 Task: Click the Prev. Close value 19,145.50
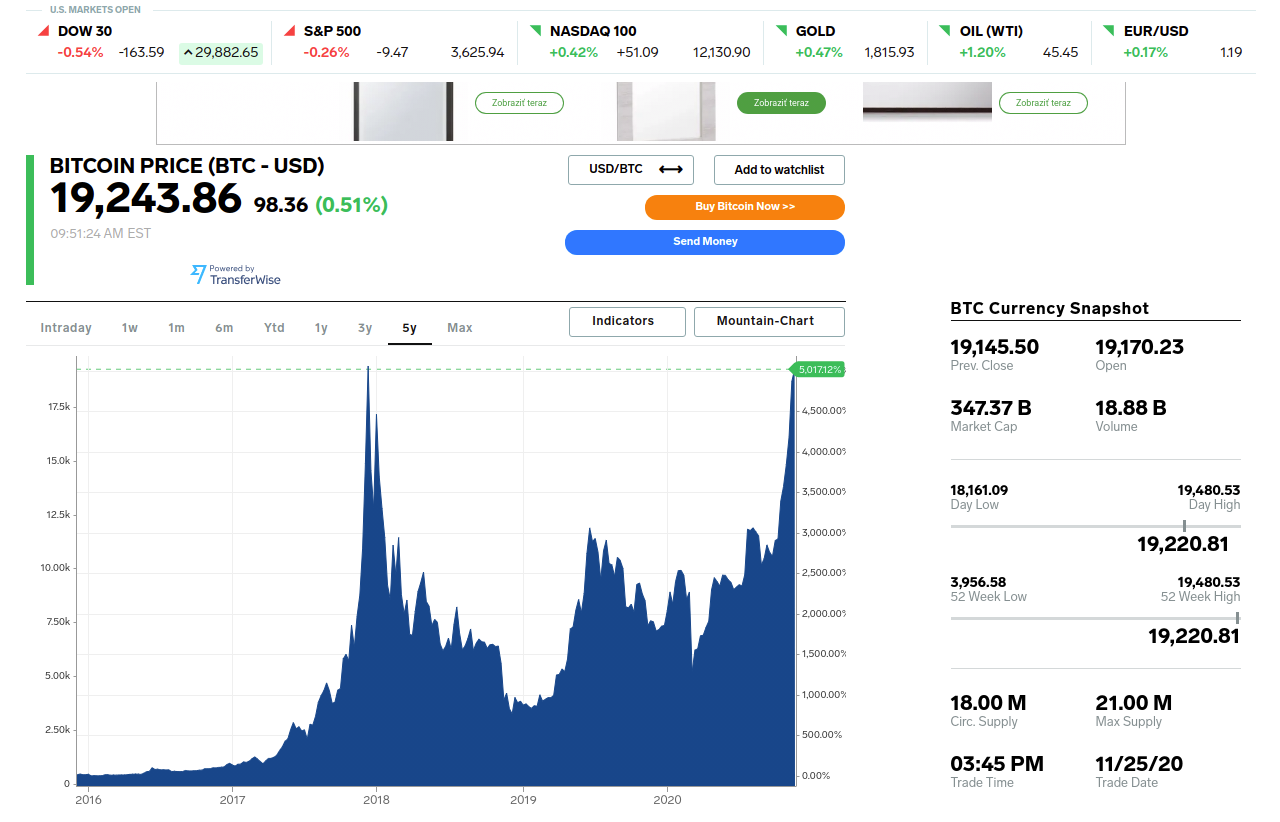[995, 347]
